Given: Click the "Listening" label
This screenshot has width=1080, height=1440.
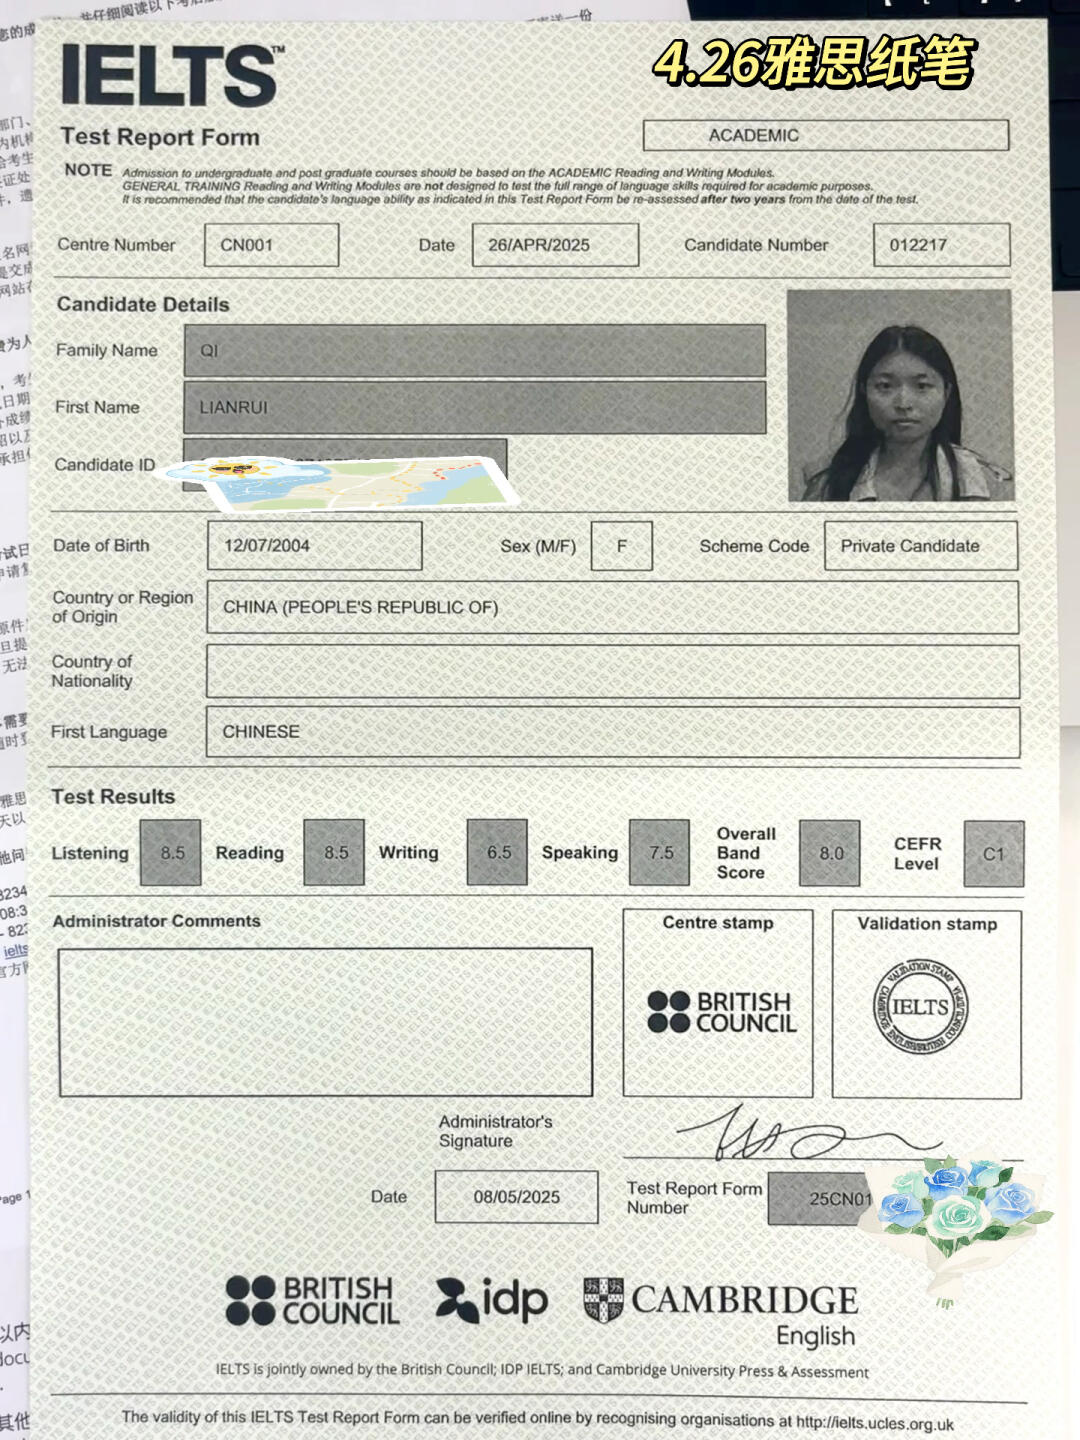Looking at the screenshot, I should pyautogui.click(x=90, y=853).
